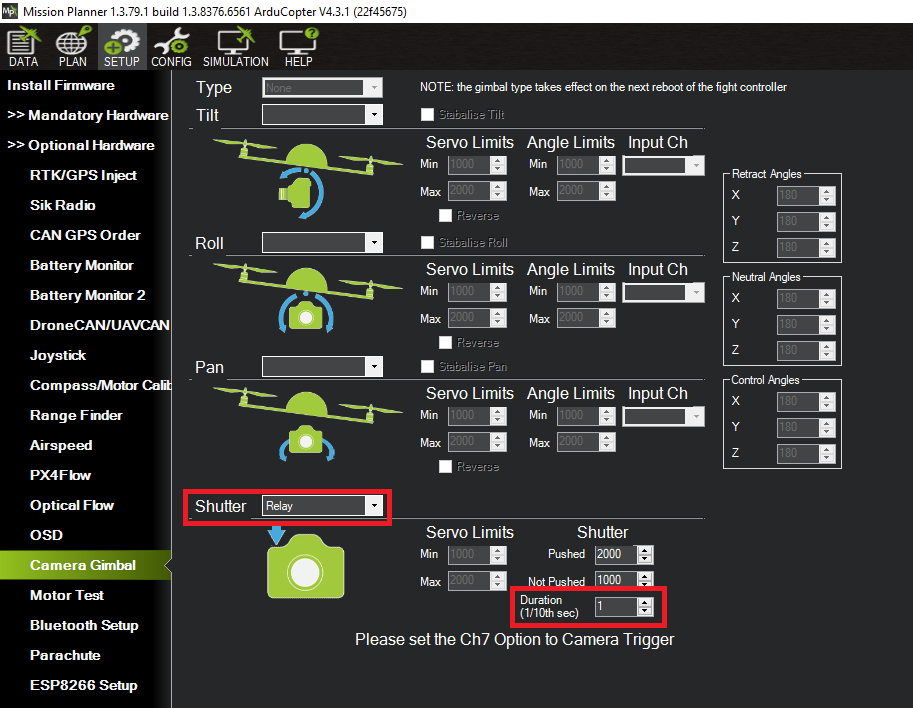Image resolution: width=913 pixels, height=708 pixels.
Task: Adjust Neutral Angles Y stepper
Action: pos(827,324)
